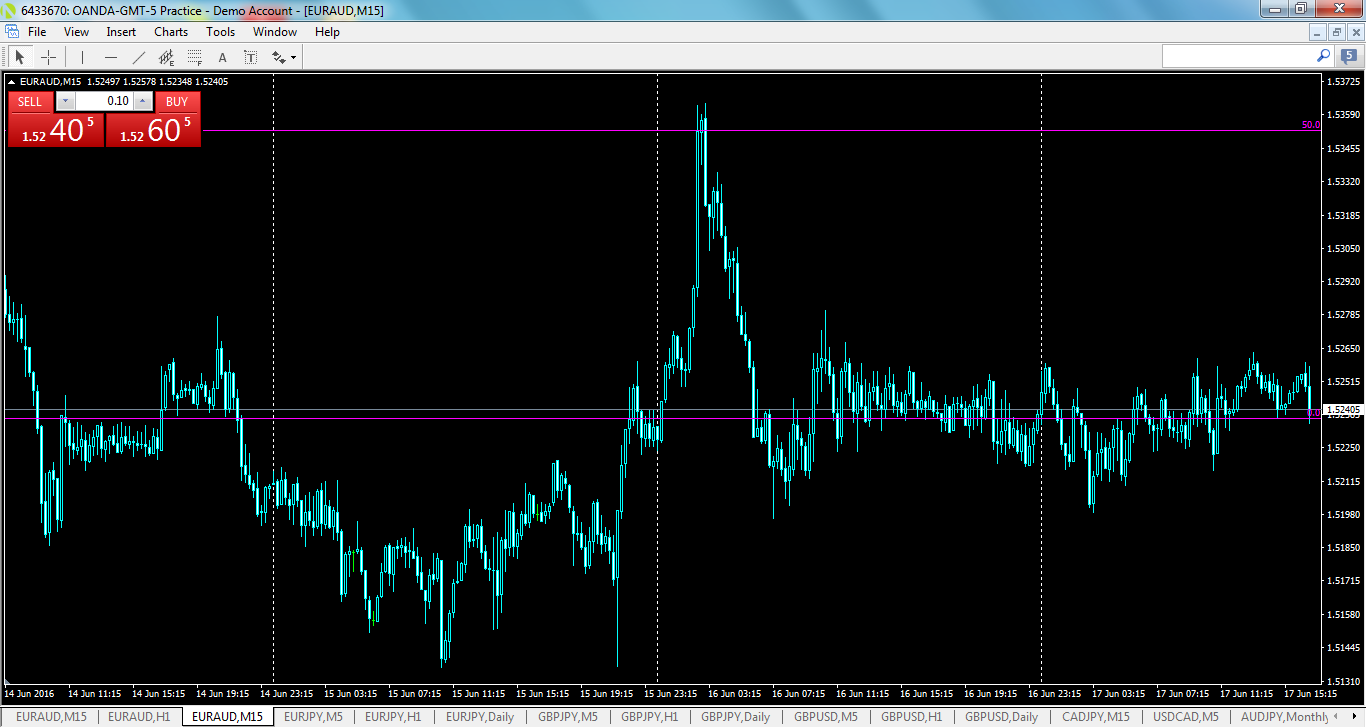Select the Equidistant Channel tool
Screen dimensions: 1366x728
(167, 57)
